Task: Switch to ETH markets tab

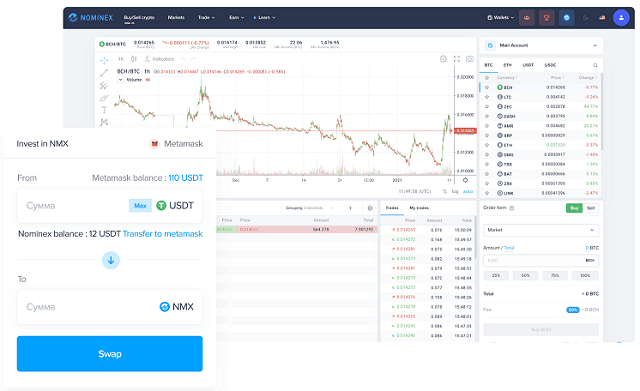Action: (x=507, y=65)
